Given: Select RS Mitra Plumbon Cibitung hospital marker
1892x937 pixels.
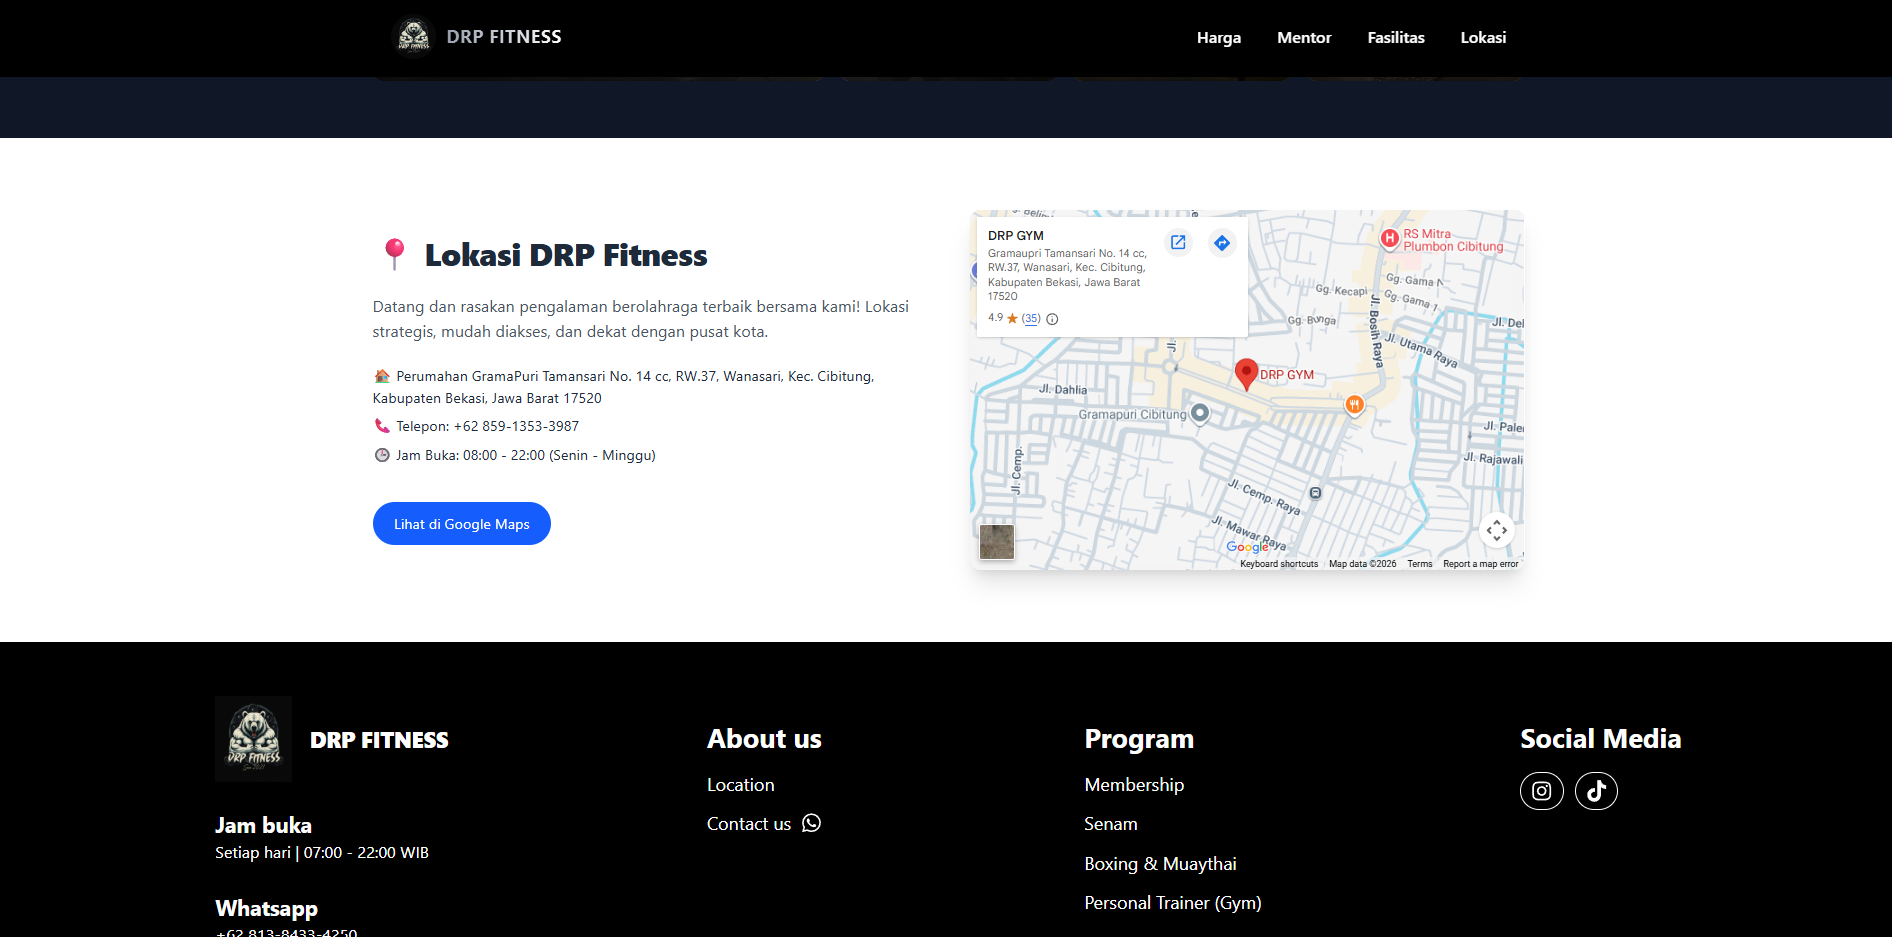Looking at the screenshot, I should 1389,238.
